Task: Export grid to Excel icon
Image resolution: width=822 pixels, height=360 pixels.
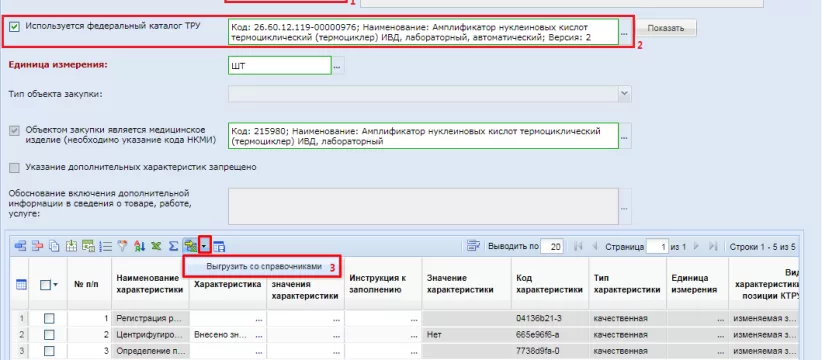Action: coord(156,246)
